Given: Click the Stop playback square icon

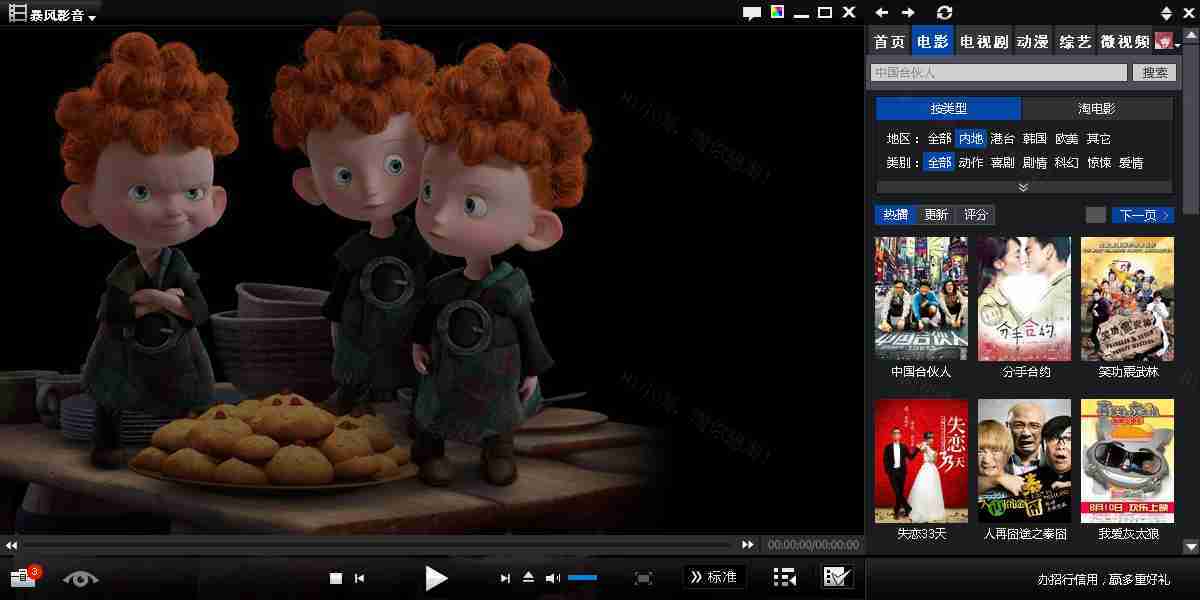Looking at the screenshot, I should [x=336, y=578].
